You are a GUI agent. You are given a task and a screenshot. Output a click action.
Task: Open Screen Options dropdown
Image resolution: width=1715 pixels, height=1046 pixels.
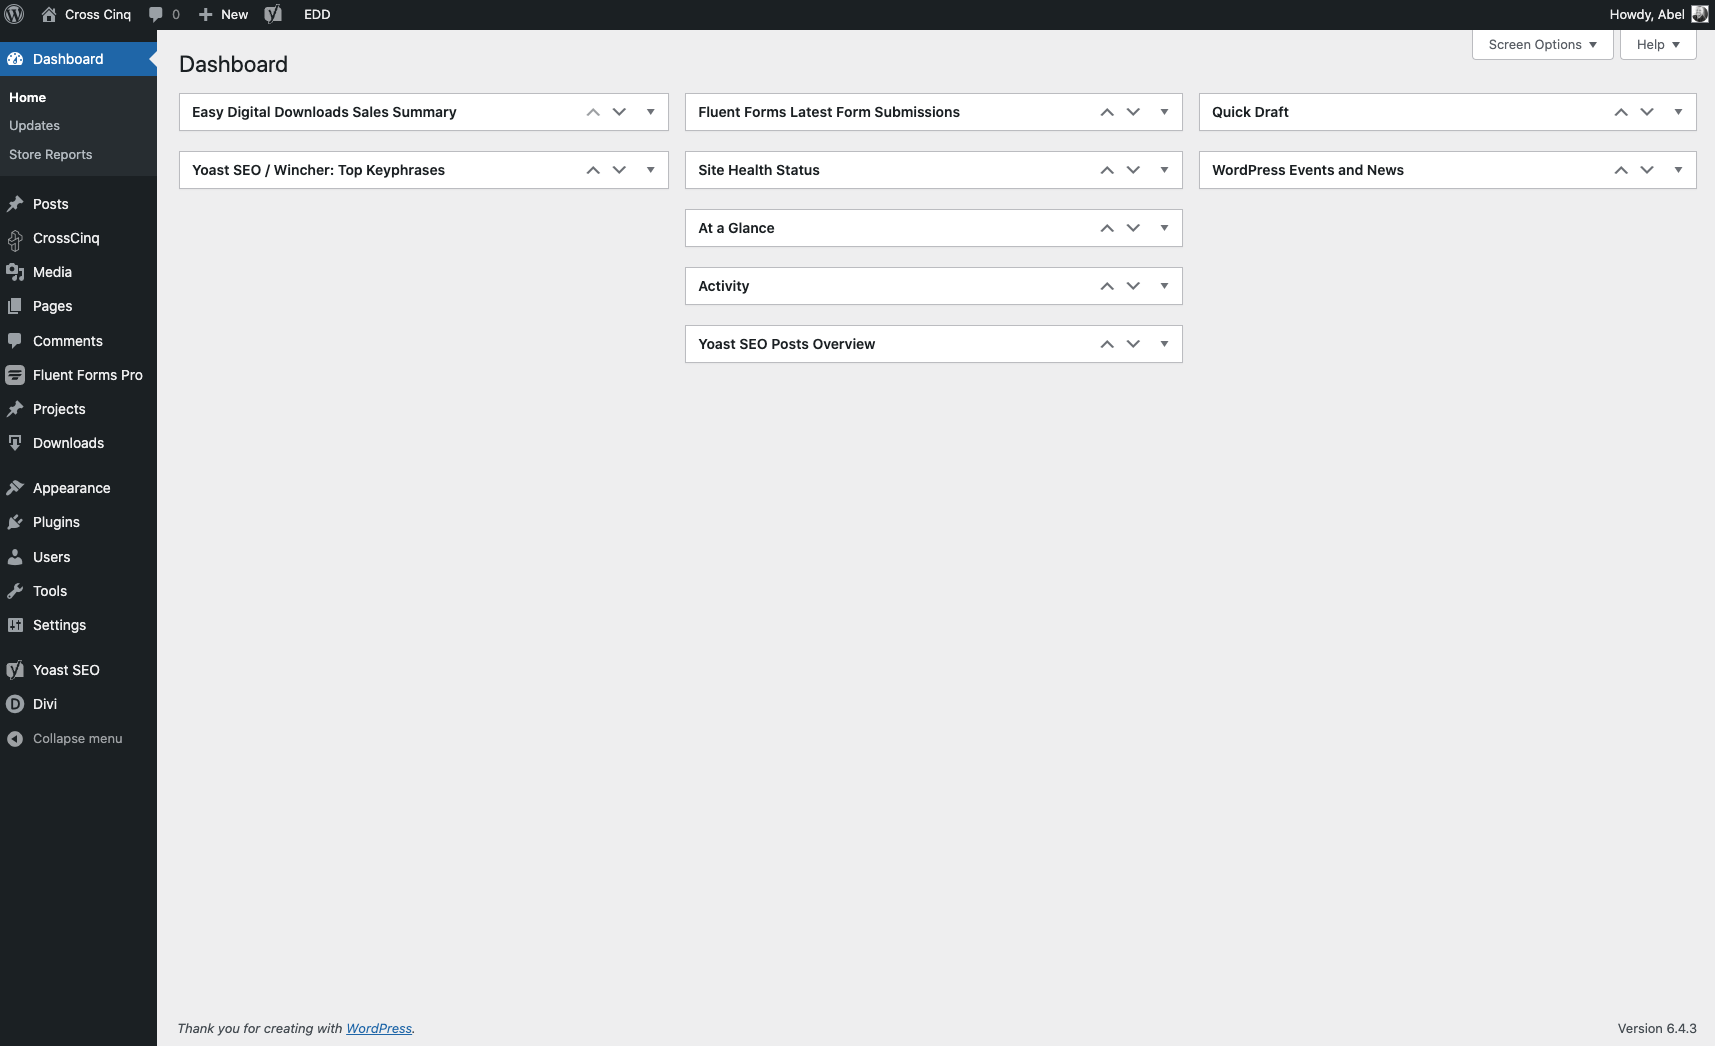pyautogui.click(x=1542, y=45)
